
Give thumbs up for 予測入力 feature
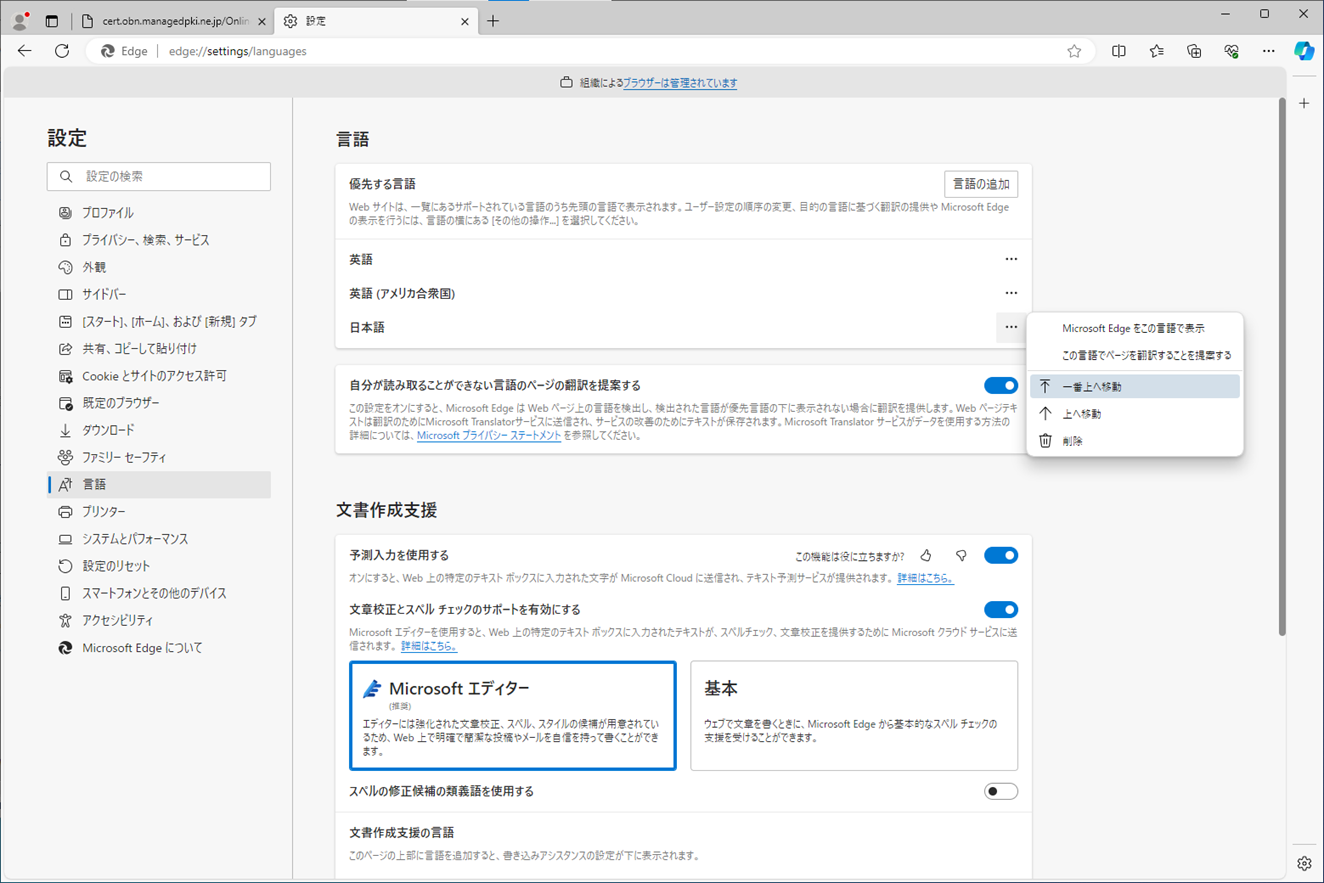[x=926, y=556]
